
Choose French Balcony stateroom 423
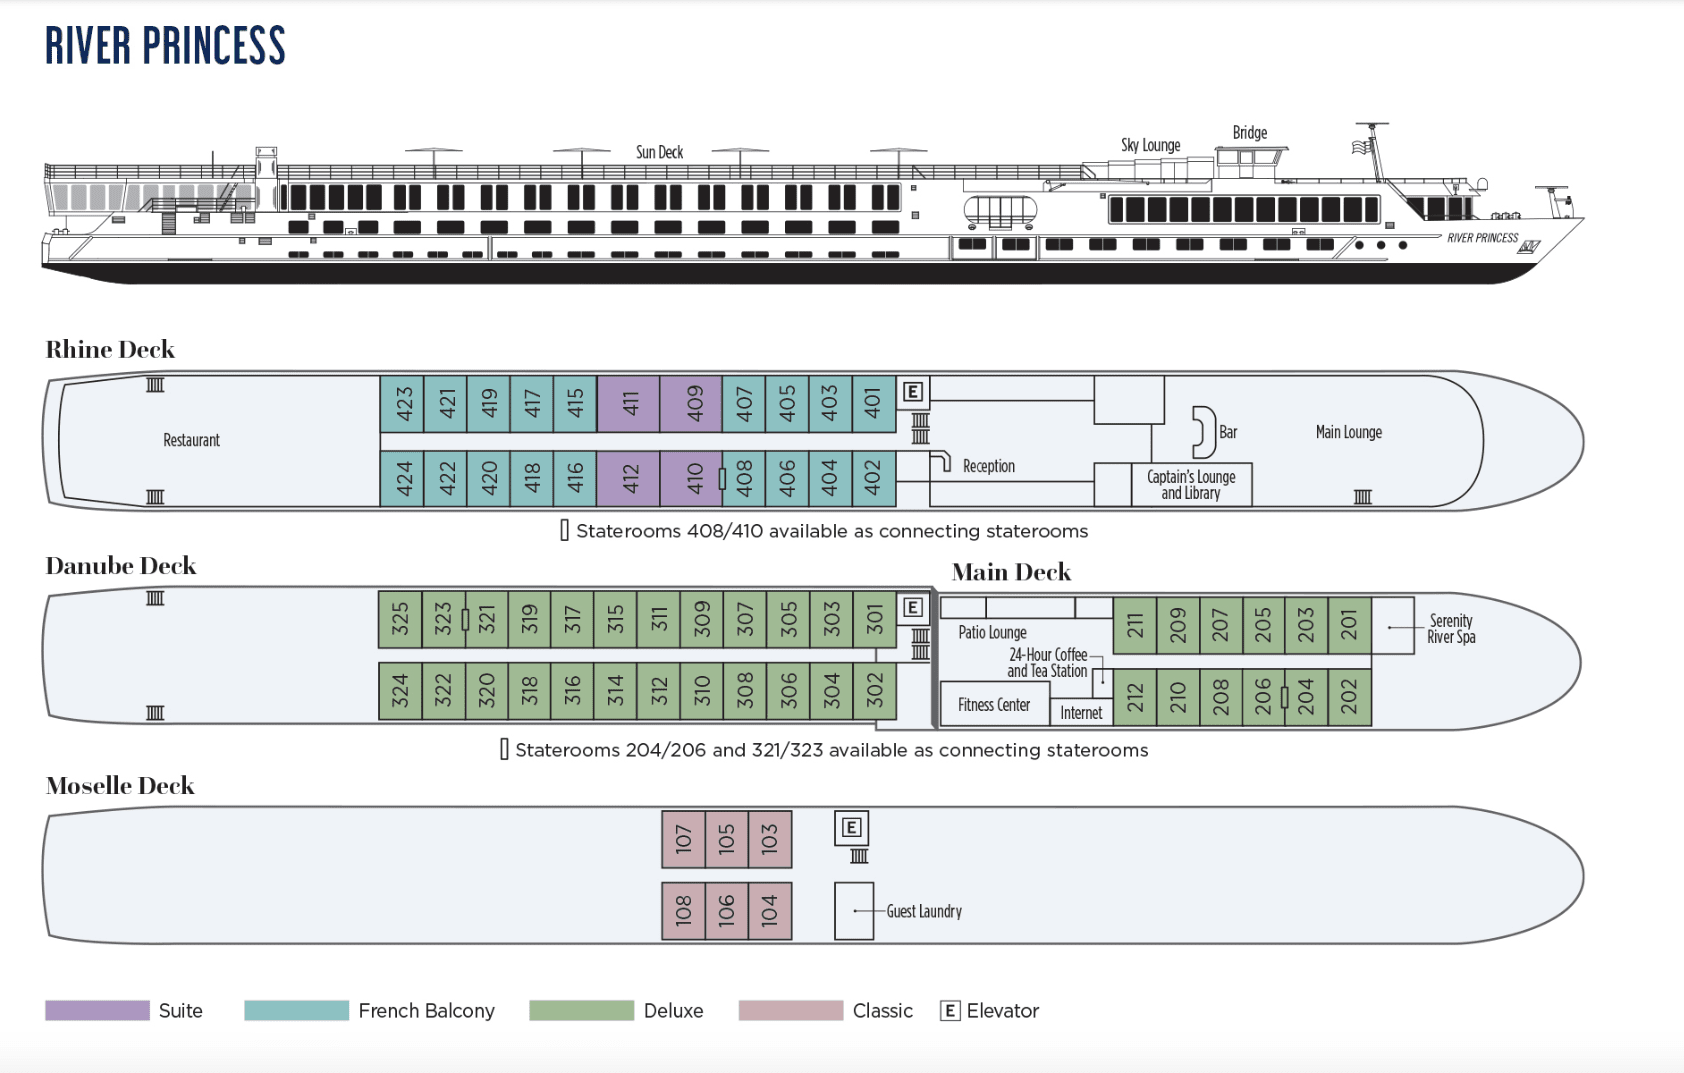point(402,404)
